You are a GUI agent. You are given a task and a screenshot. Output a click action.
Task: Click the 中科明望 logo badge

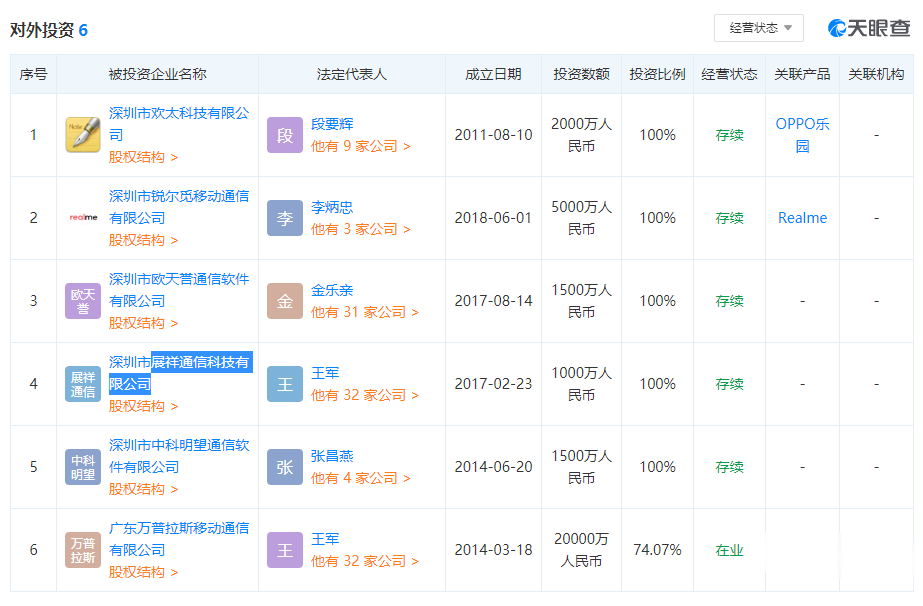pyautogui.click(x=83, y=467)
